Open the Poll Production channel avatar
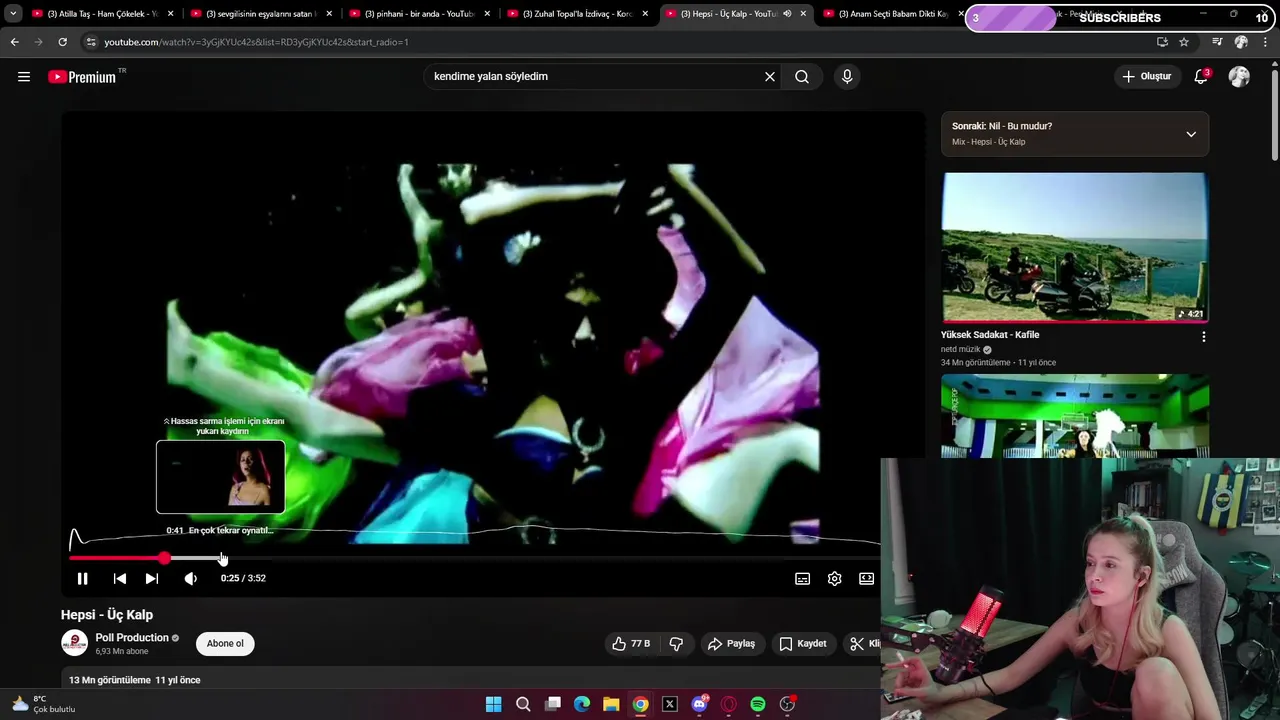Image resolution: width=1280 pixels, height=720 pixels. 75,643
